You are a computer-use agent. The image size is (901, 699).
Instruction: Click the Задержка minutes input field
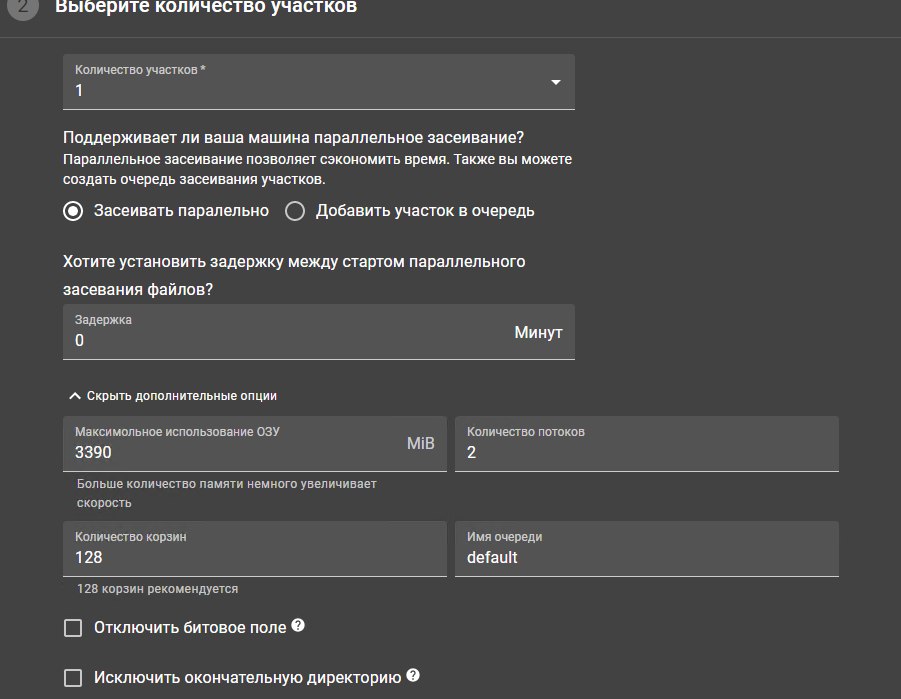[x=280, y=341]
